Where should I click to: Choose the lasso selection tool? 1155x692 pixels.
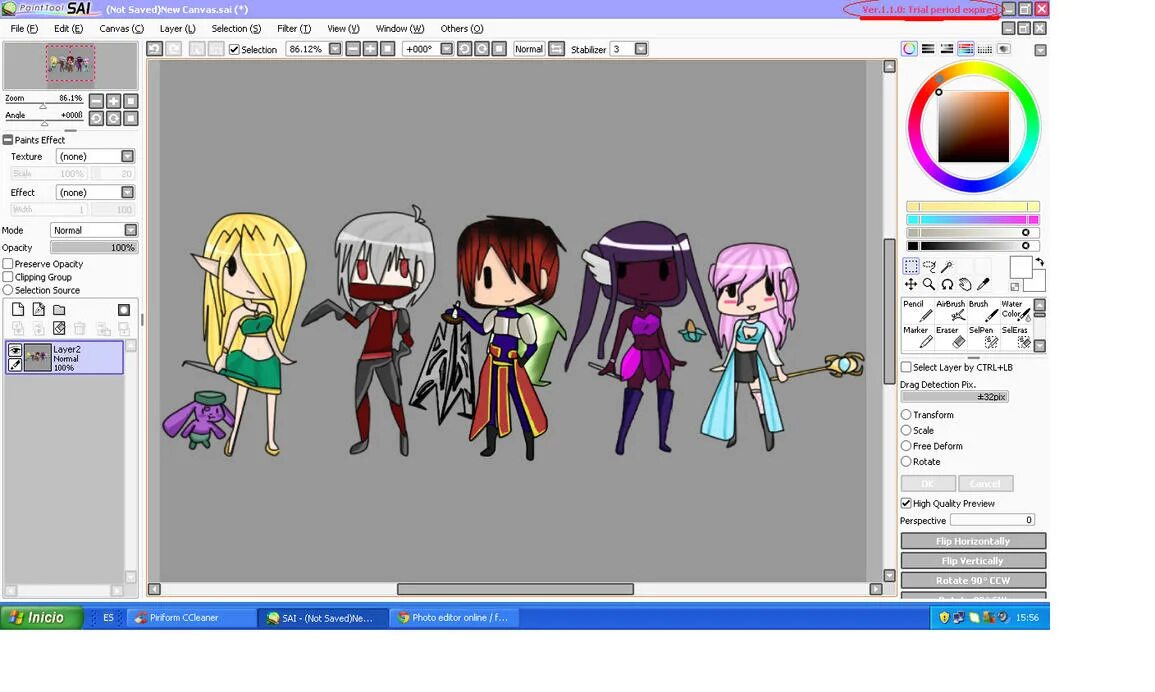[x=929, y=267]
